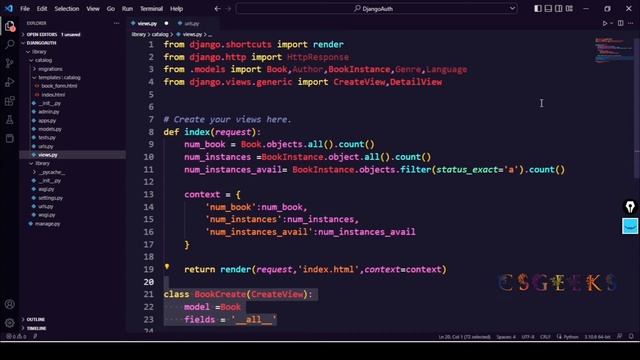Open the File menu
Viewport: 640px width, 360px height.
[x=25, y=9]
